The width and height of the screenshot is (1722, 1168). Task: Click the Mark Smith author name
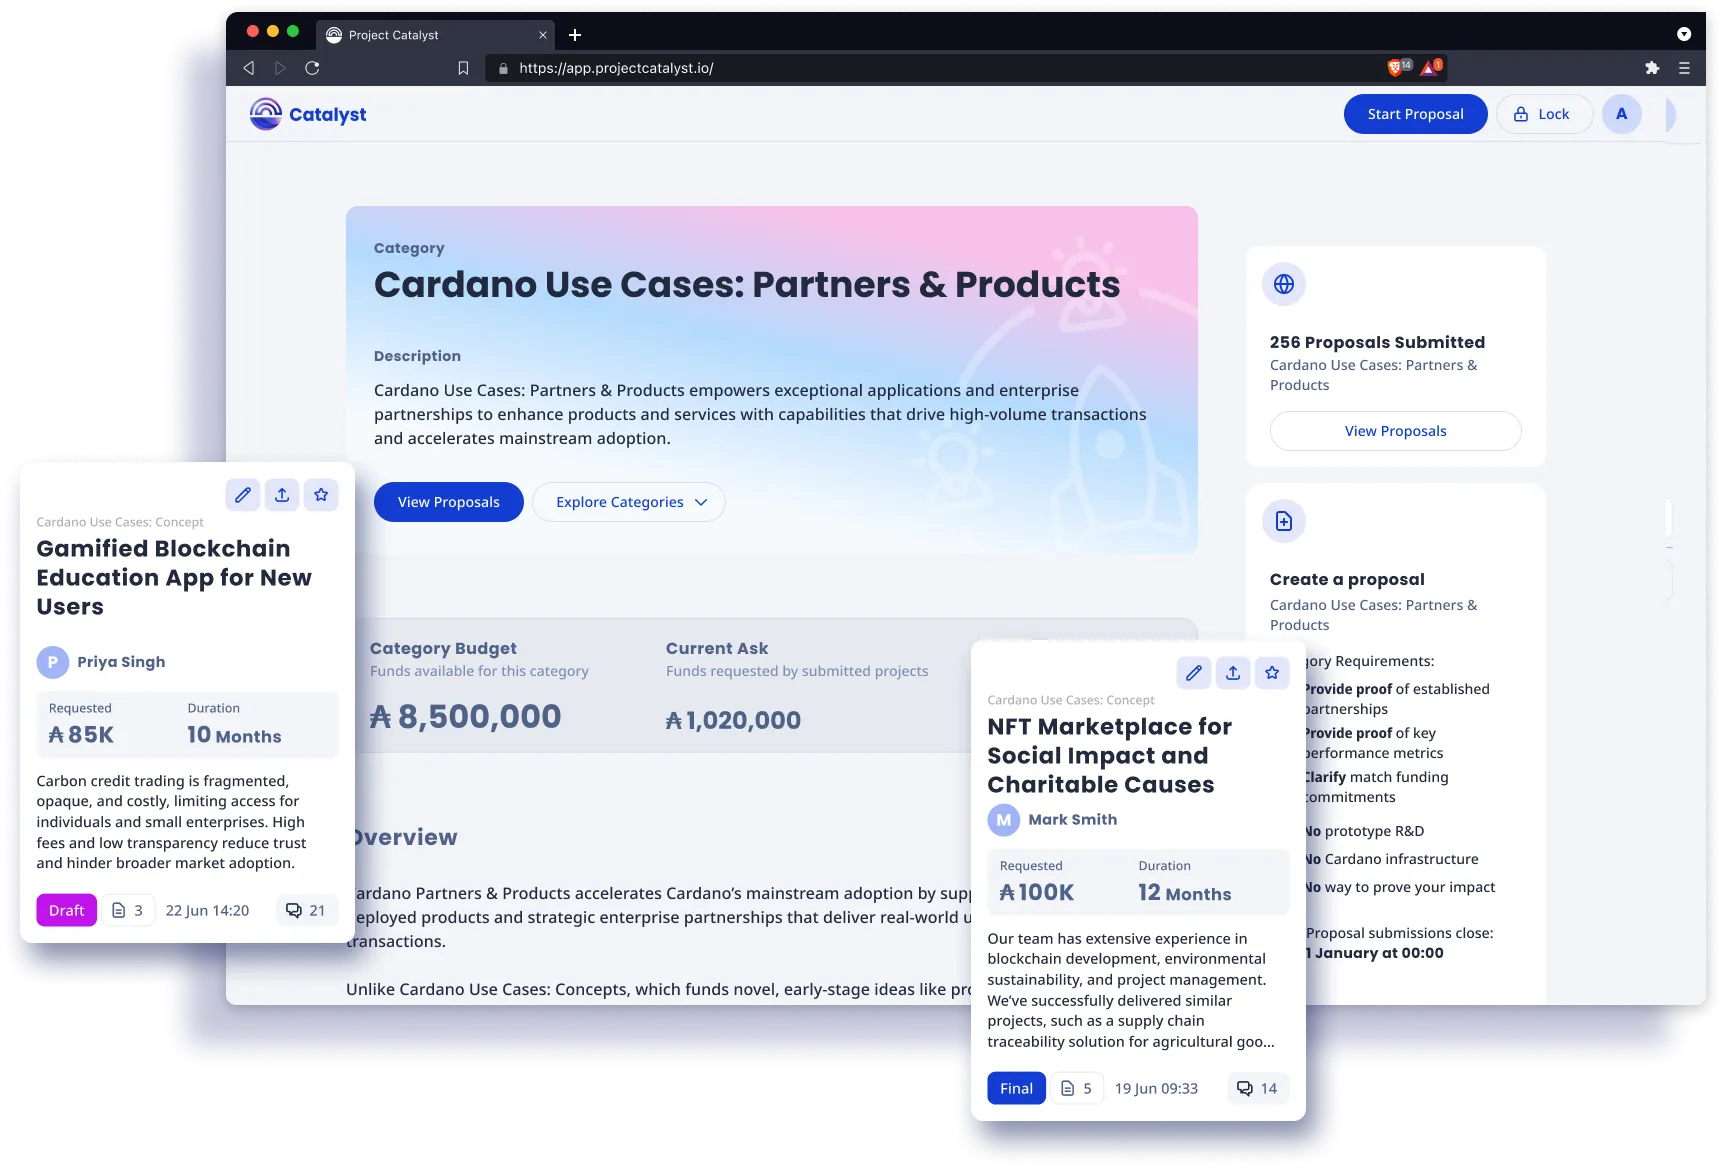1073,819
